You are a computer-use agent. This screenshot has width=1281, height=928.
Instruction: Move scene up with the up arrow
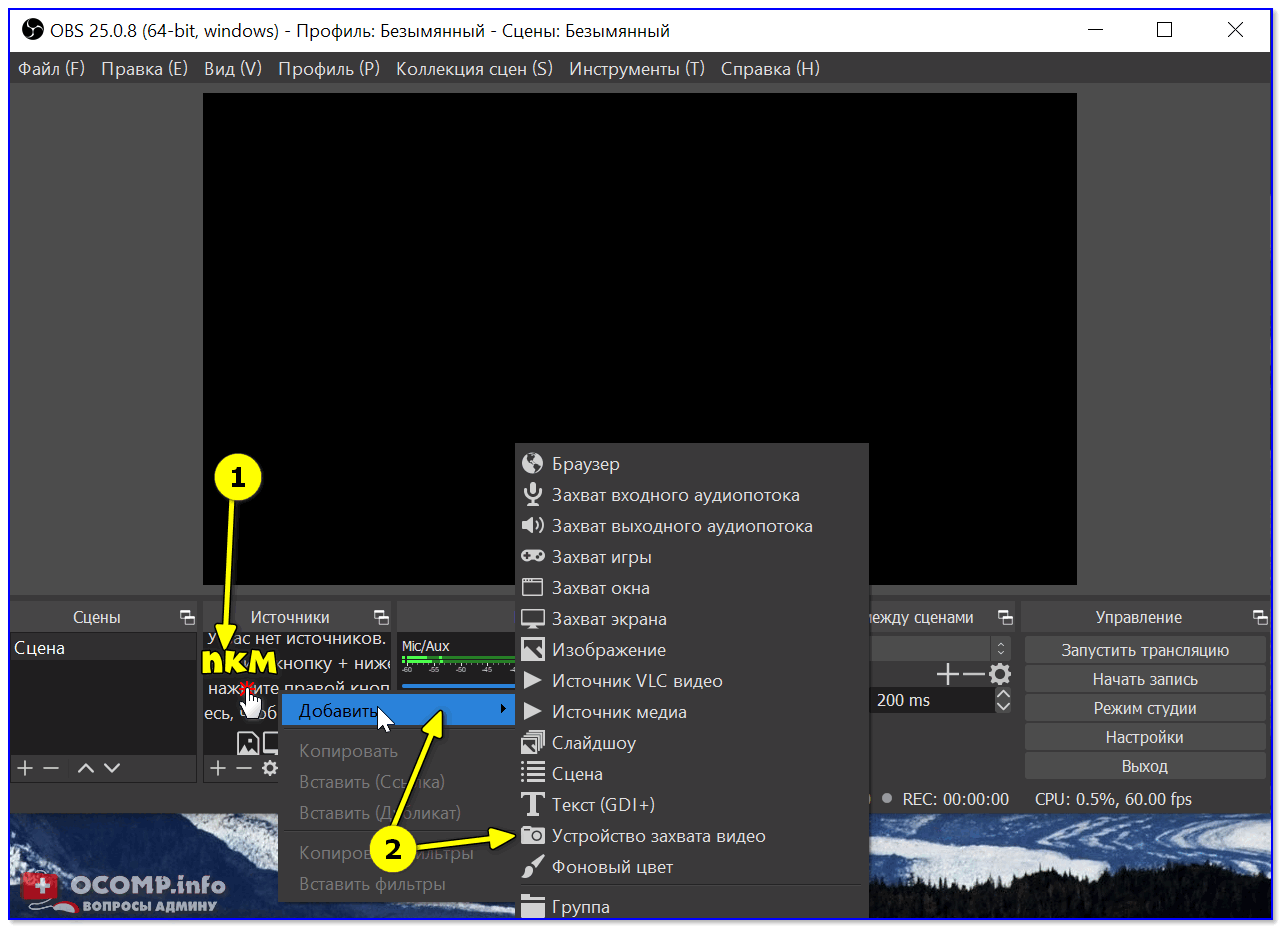86,768
